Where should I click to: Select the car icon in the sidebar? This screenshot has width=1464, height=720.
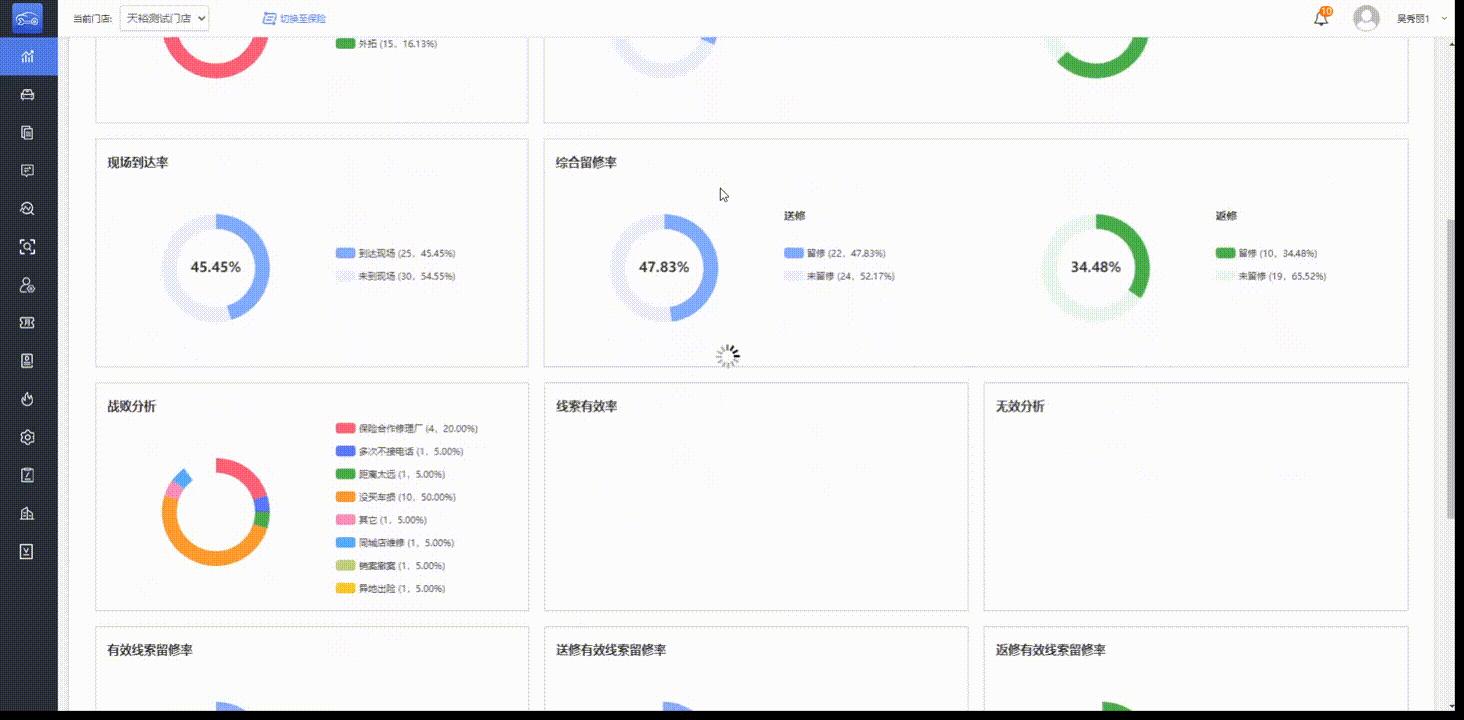pos(27,95)
